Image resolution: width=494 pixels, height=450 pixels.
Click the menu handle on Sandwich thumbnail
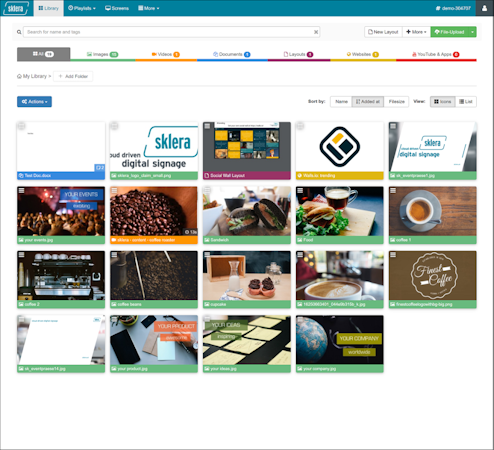click(207, 190)
